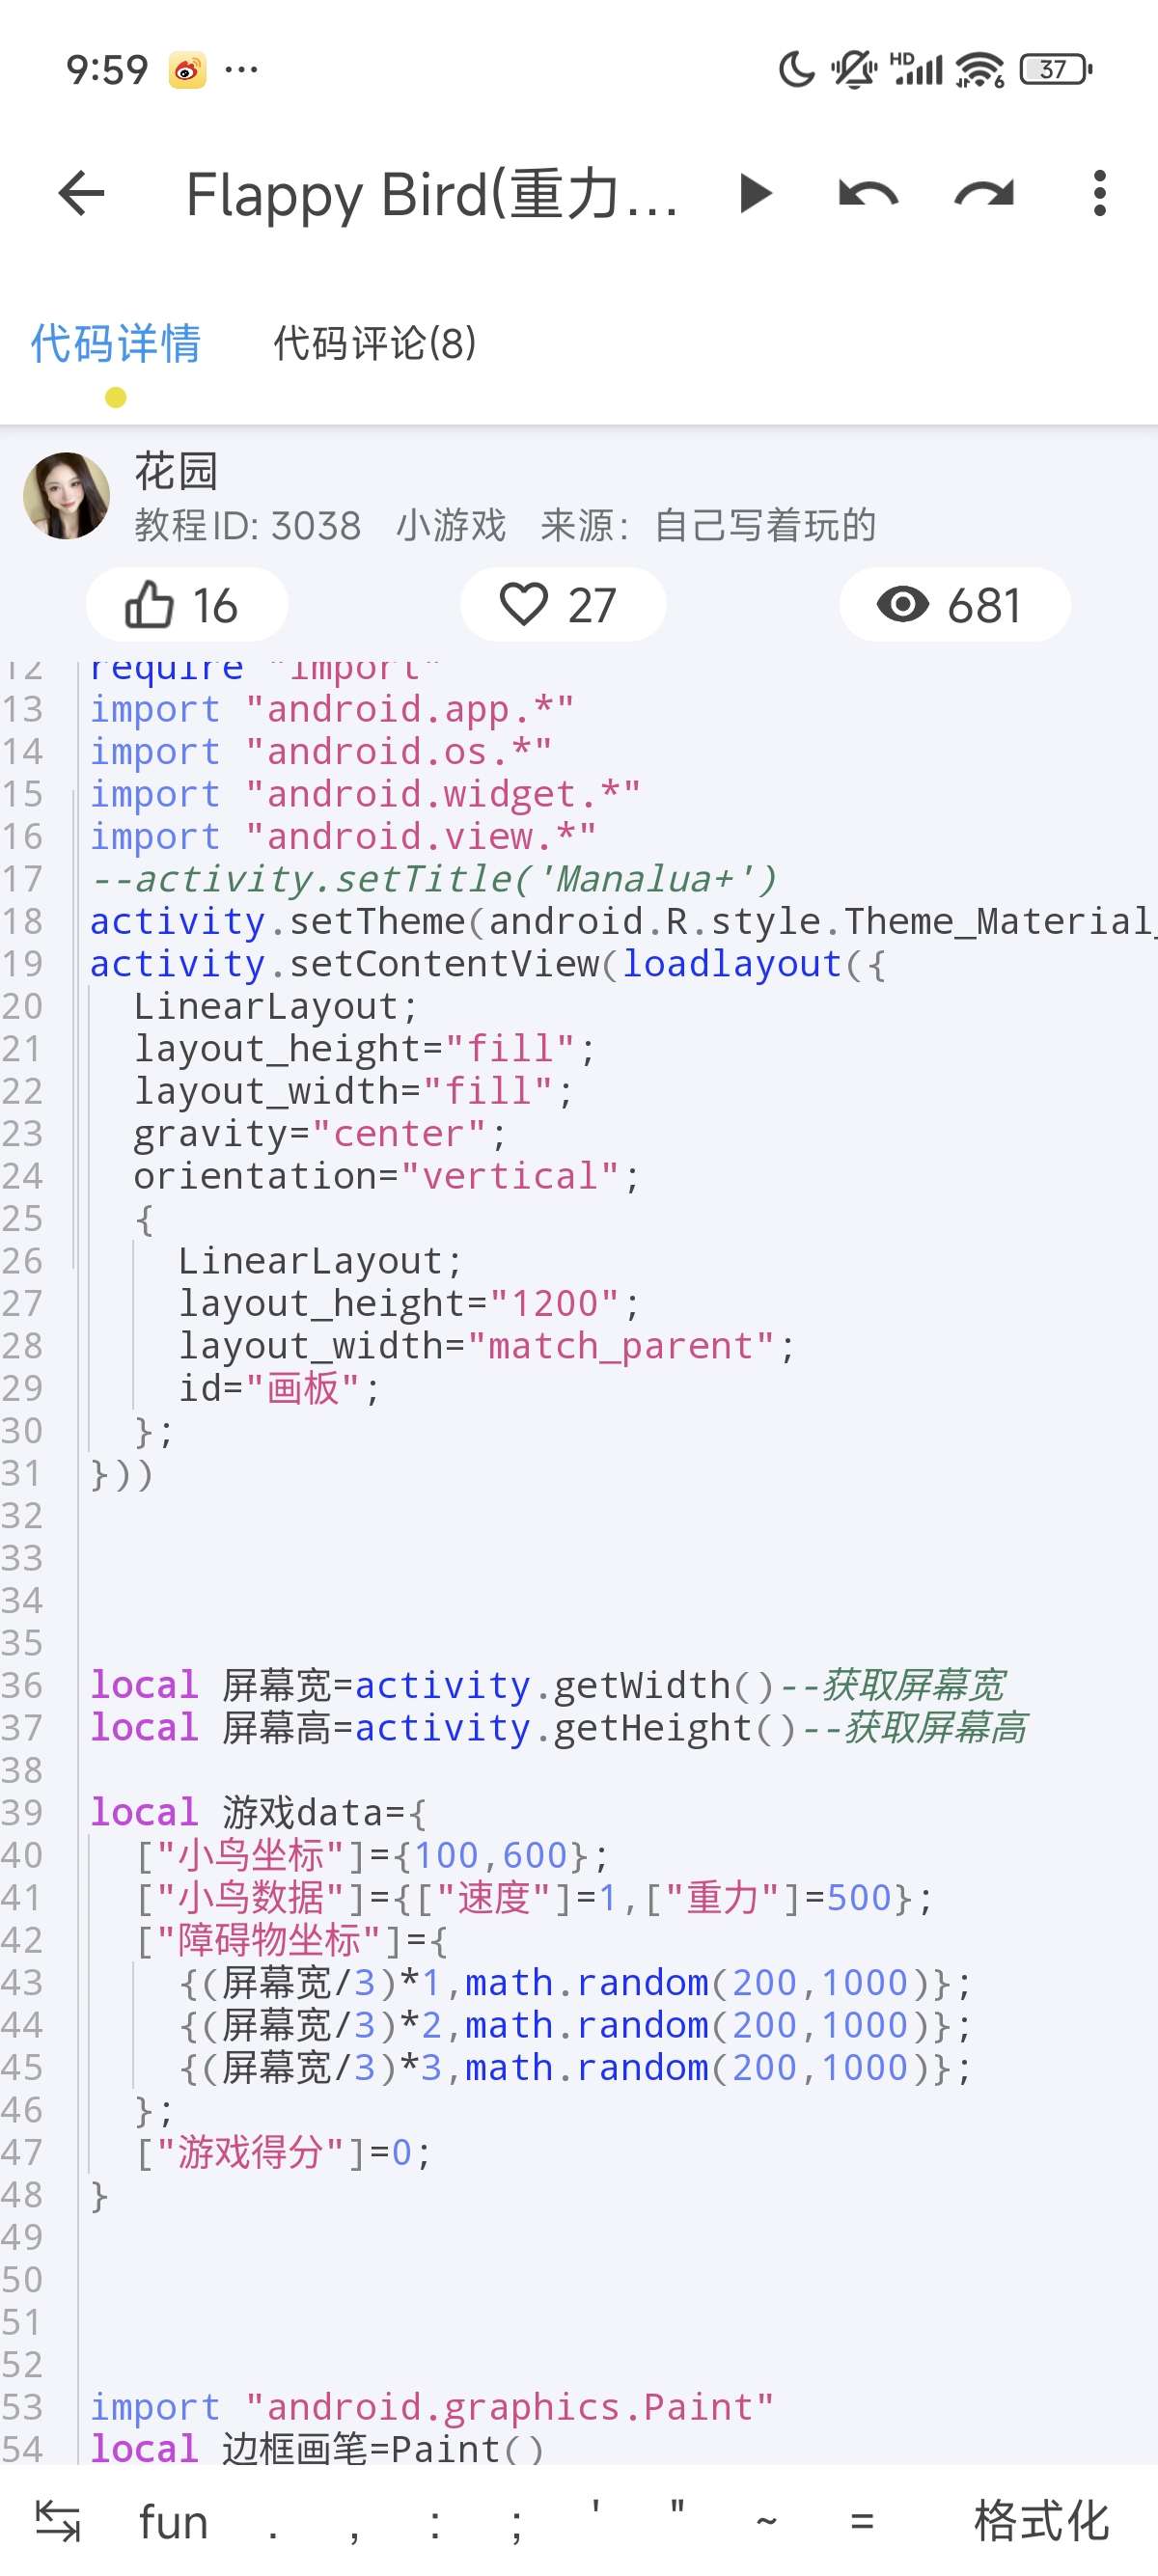This screenshot has height=2576, width=1158.
Task: Place cursor on import "android.graphics.Paint" line
Action: [432, 2408]
